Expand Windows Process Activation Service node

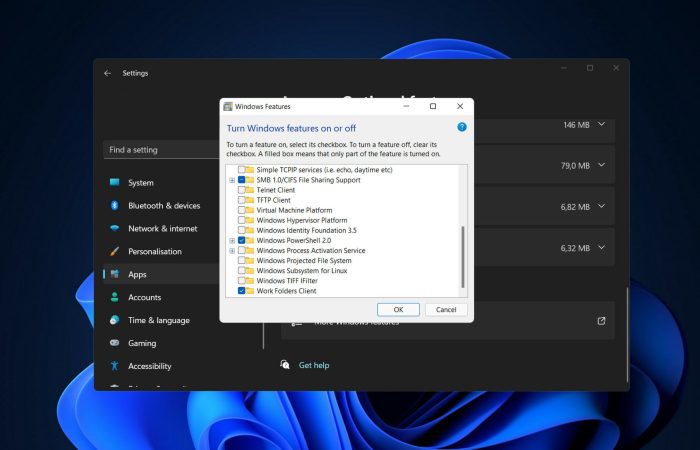[x=232, y=251]
